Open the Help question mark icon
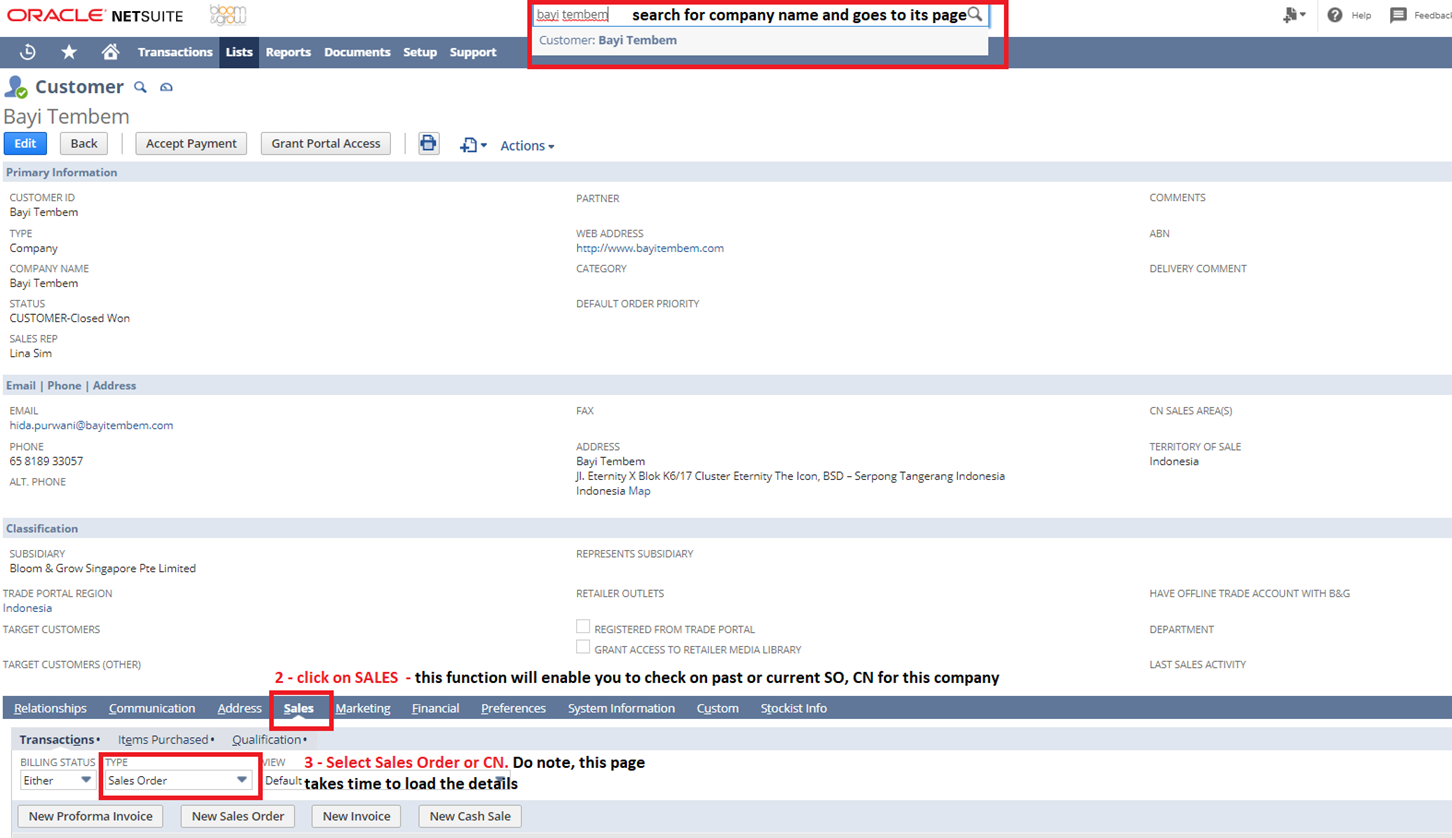 (x=1335, y=15)
